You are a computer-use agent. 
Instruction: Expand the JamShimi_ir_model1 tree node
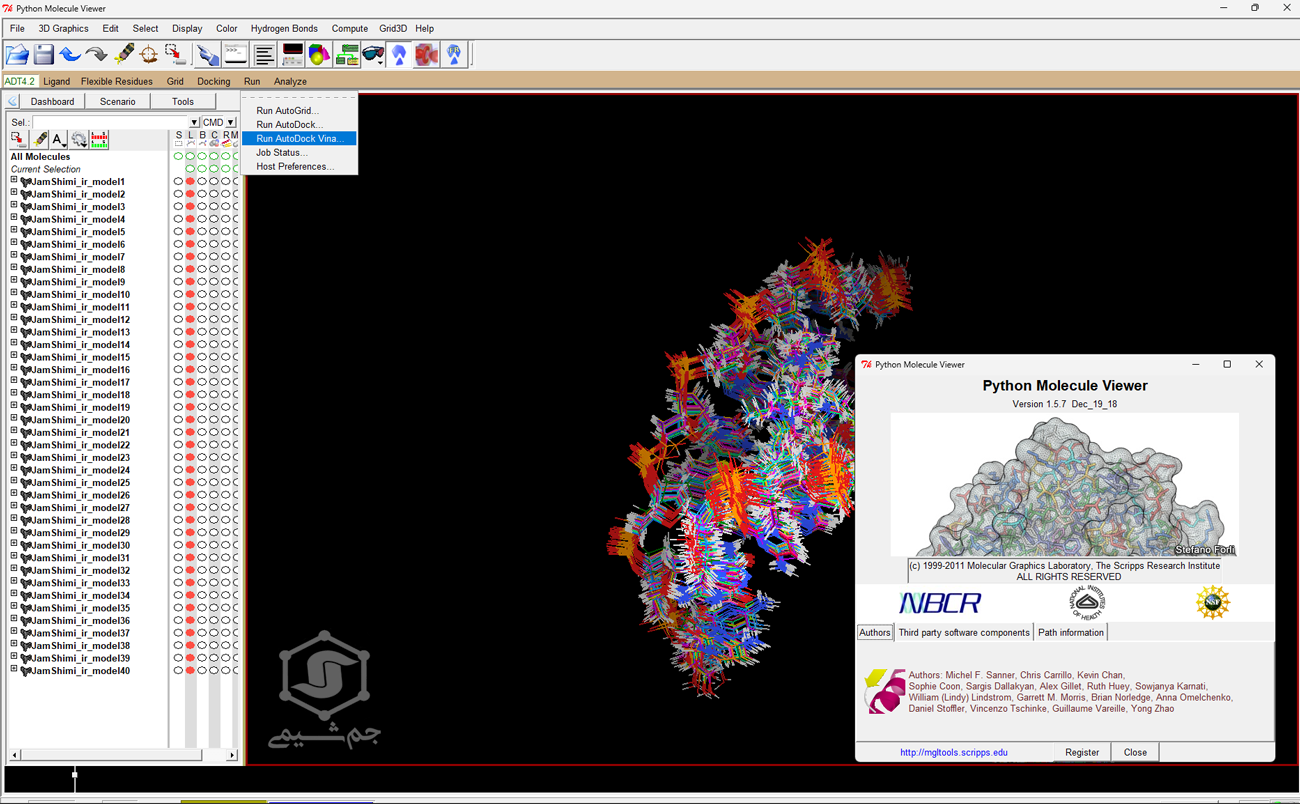pos(14,181)
